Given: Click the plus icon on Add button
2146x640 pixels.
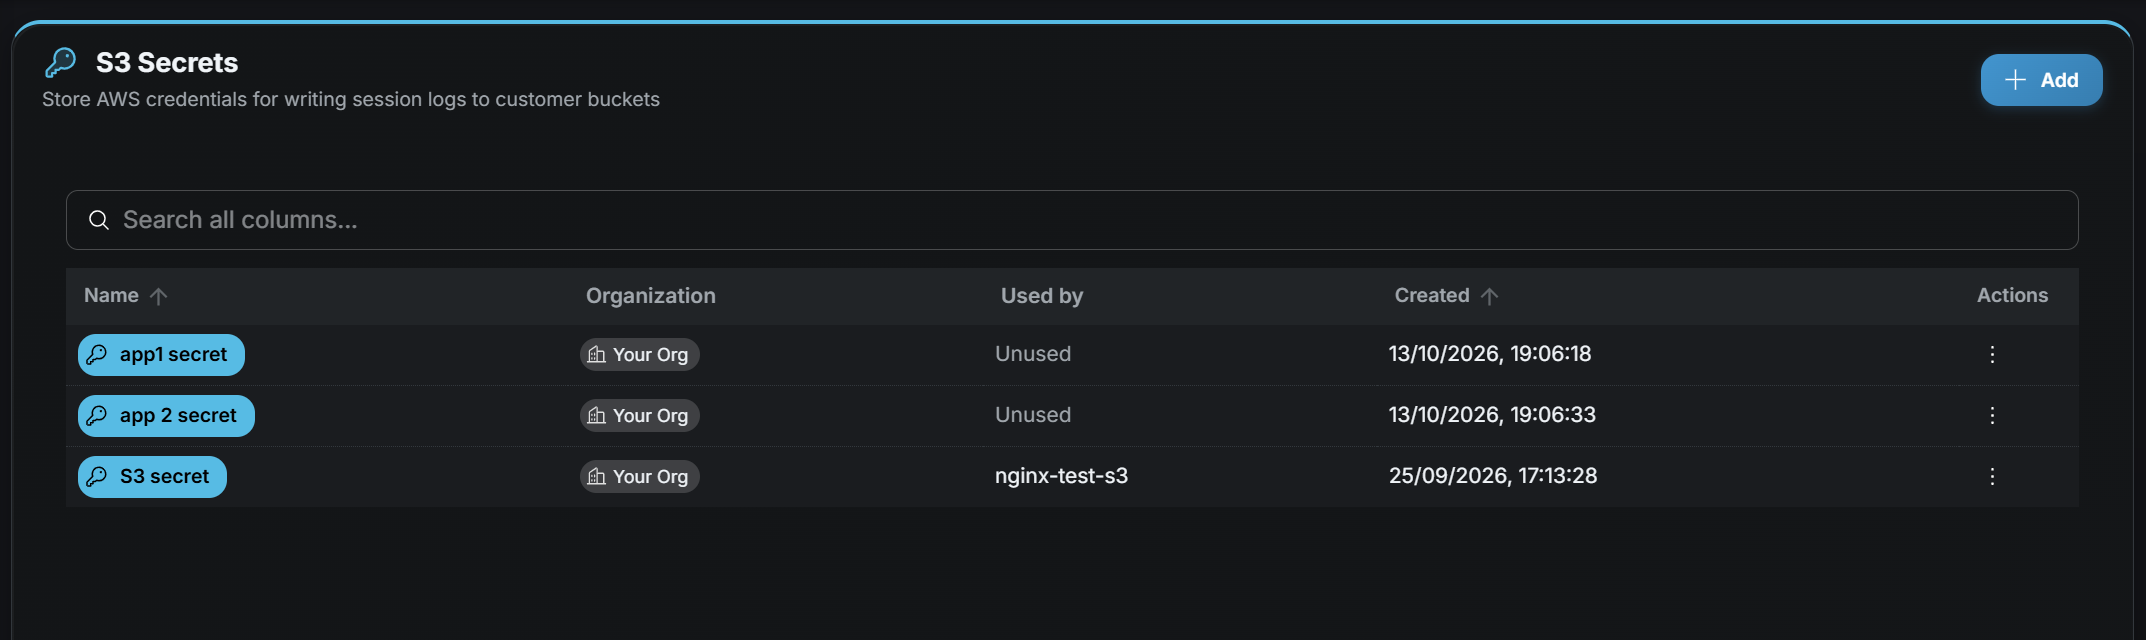Looking at the screenshot, I should [x=2016, y=80].
